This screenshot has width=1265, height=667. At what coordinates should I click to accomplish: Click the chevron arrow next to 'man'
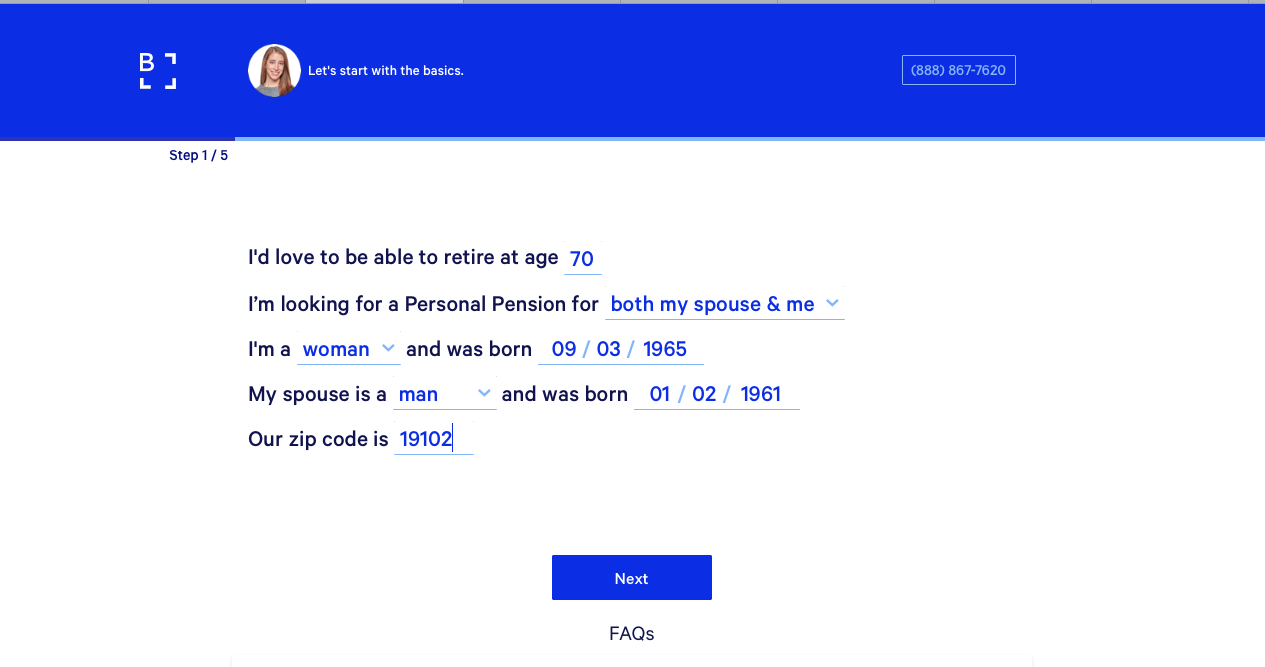[x=484, y=393]
